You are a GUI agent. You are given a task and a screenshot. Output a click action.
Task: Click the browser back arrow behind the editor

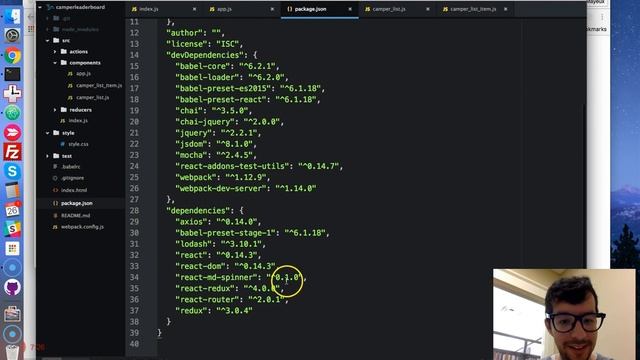(x=31, y=17)
